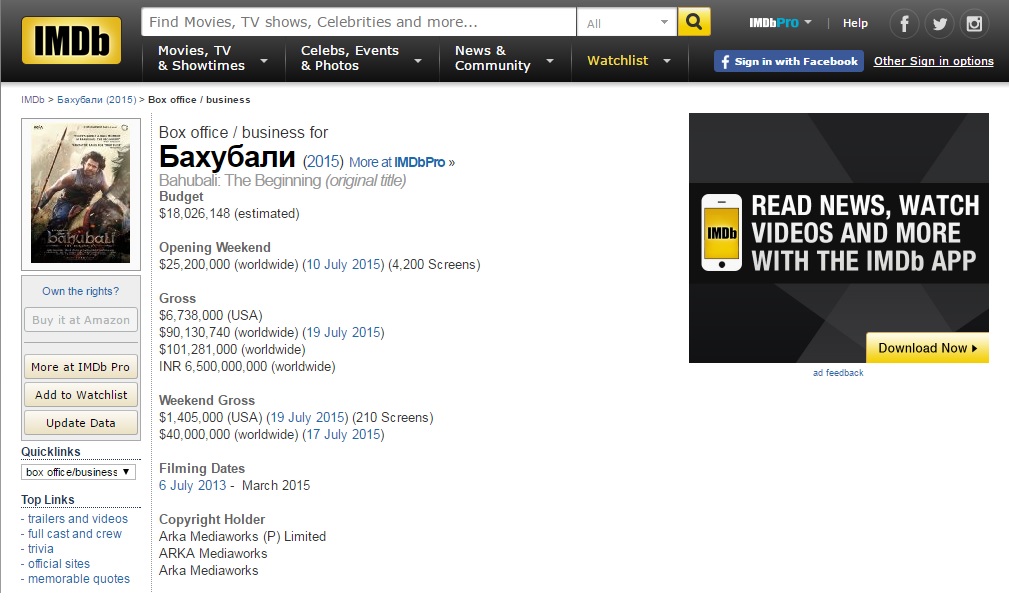Open the search category 'All' dropdown
1009x614 pixels.
[x=627, y=22]
